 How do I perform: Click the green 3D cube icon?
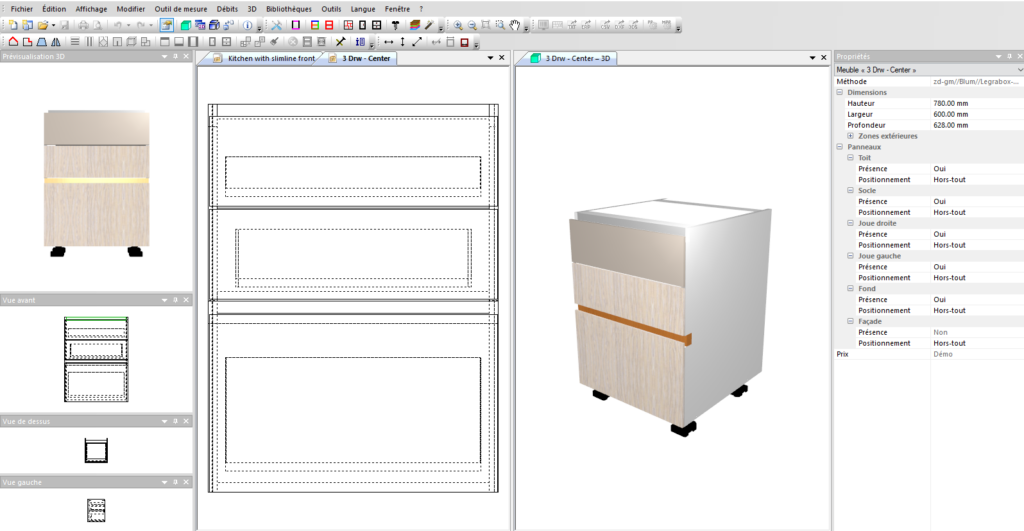coord(185,25)
